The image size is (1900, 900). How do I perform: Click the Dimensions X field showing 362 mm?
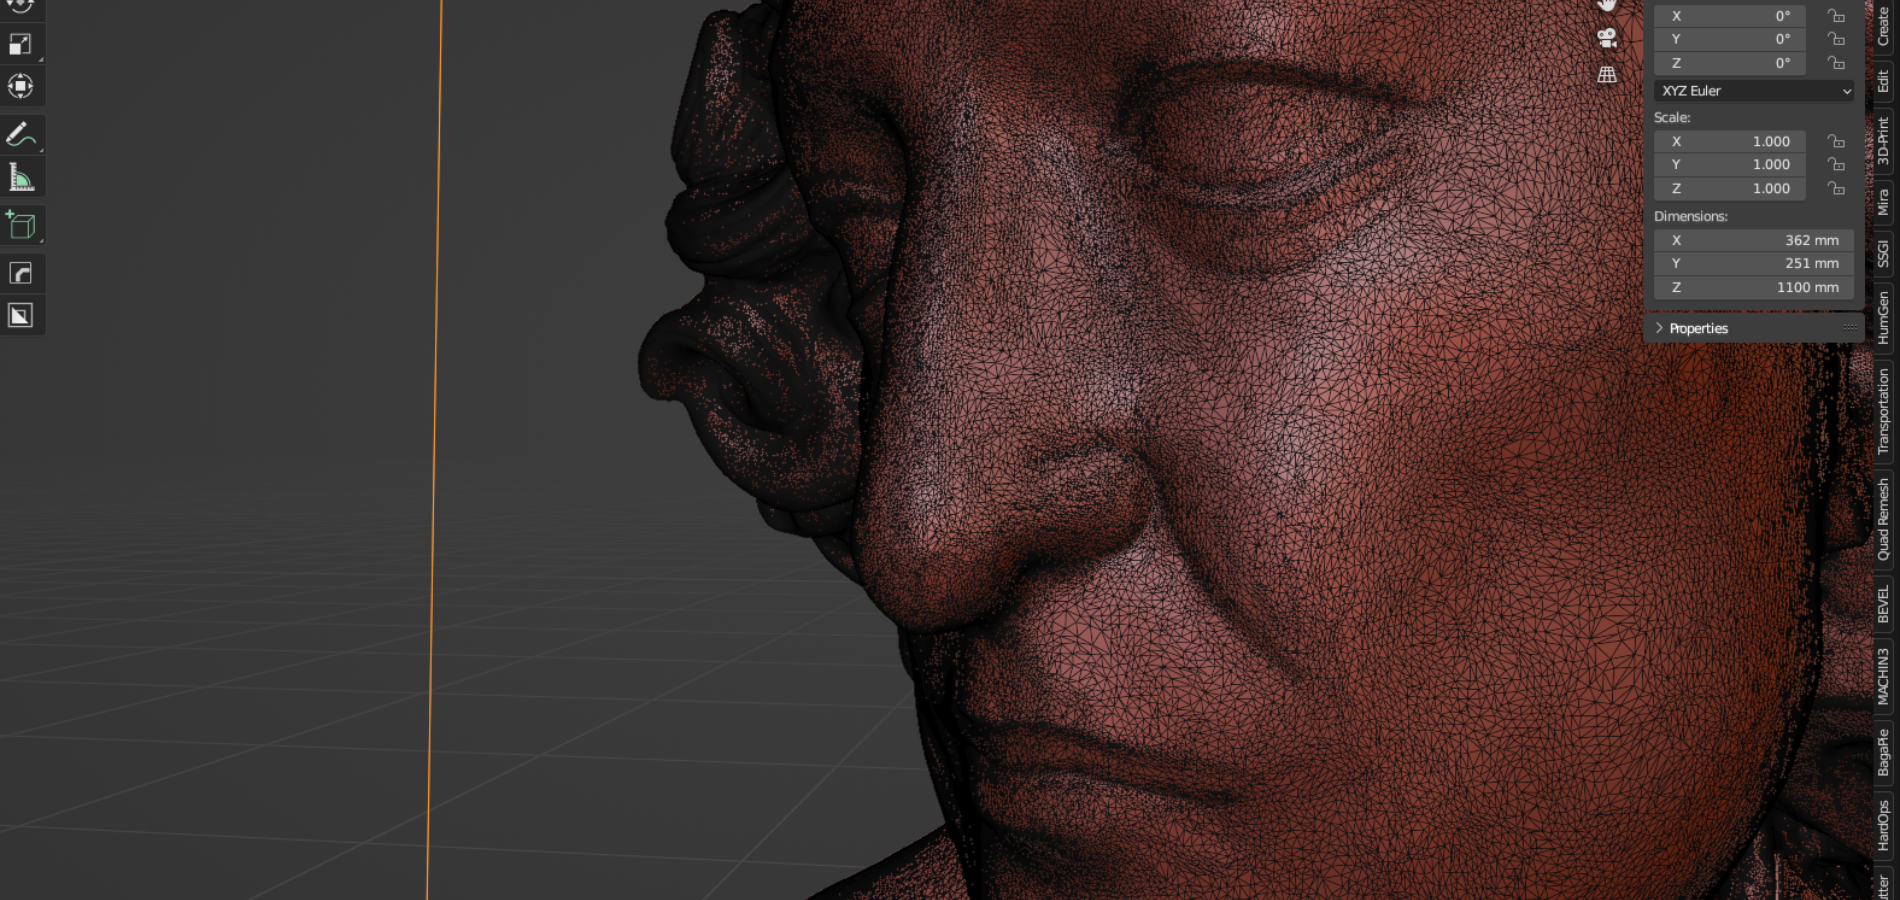click(x=1754, y=240)
